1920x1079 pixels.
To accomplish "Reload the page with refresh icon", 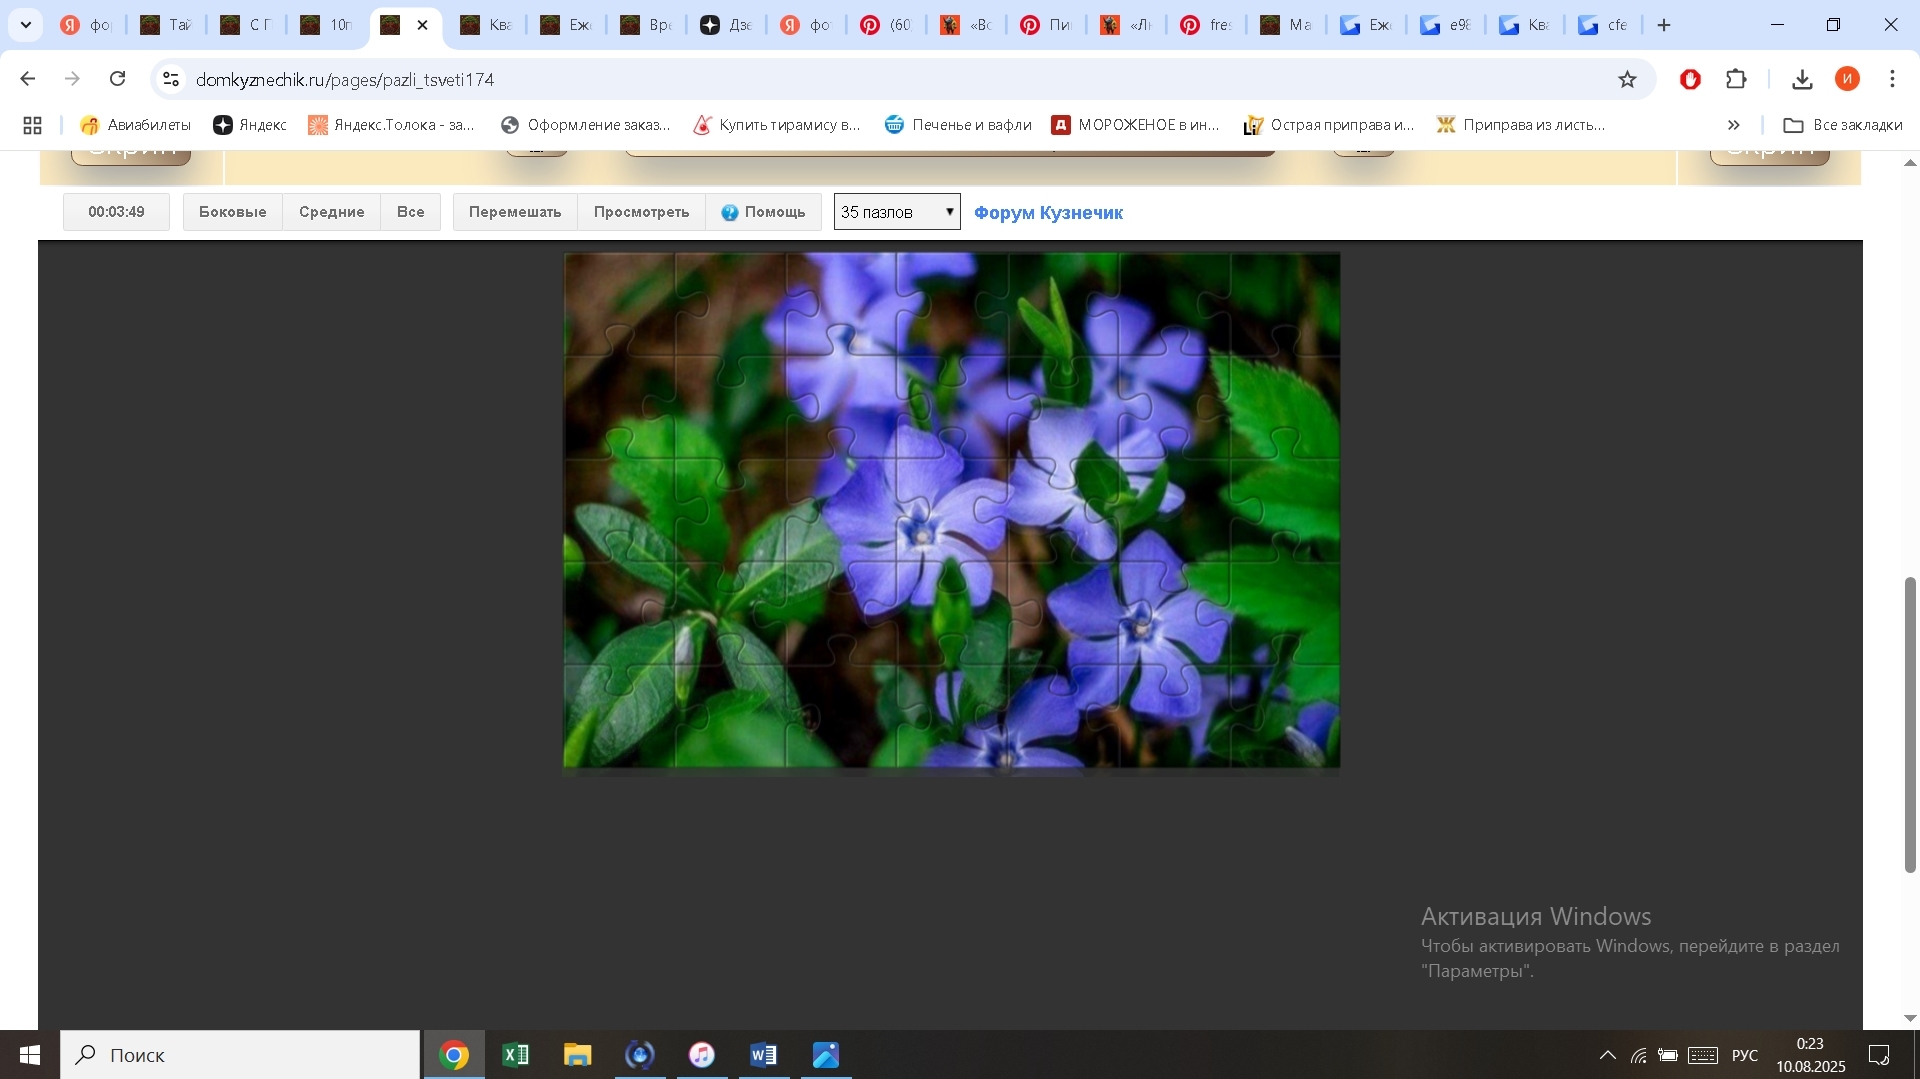I will tap(118, 79).
